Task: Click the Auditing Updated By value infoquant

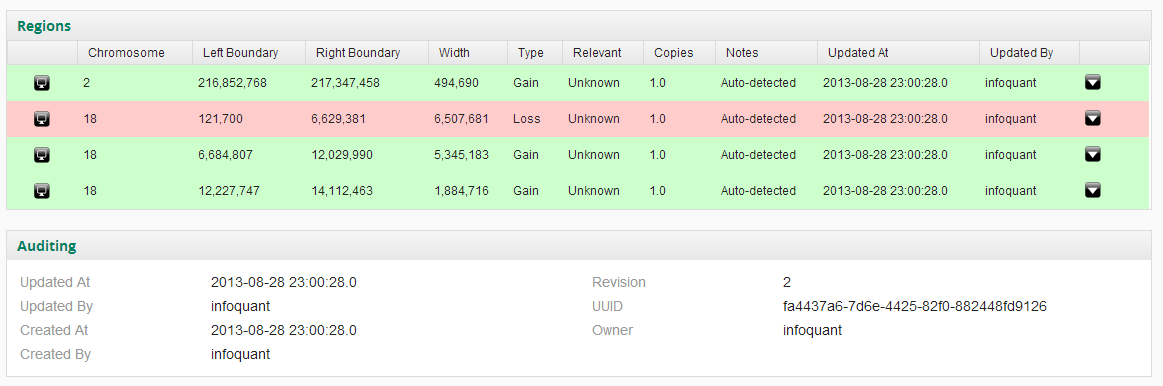Action: [x=240, y=306]
